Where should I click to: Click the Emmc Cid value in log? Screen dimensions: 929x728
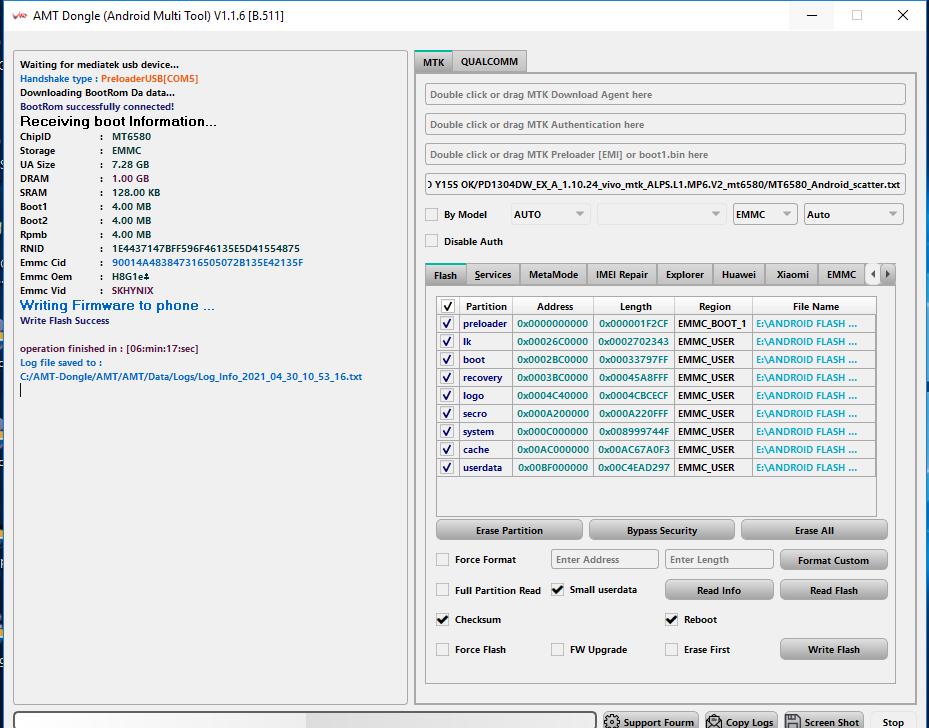[x=207, y=262]
